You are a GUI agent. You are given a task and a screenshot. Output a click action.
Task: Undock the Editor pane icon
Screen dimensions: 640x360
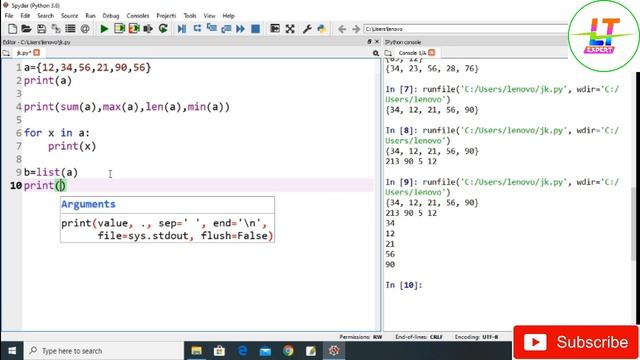click(369, 42)
